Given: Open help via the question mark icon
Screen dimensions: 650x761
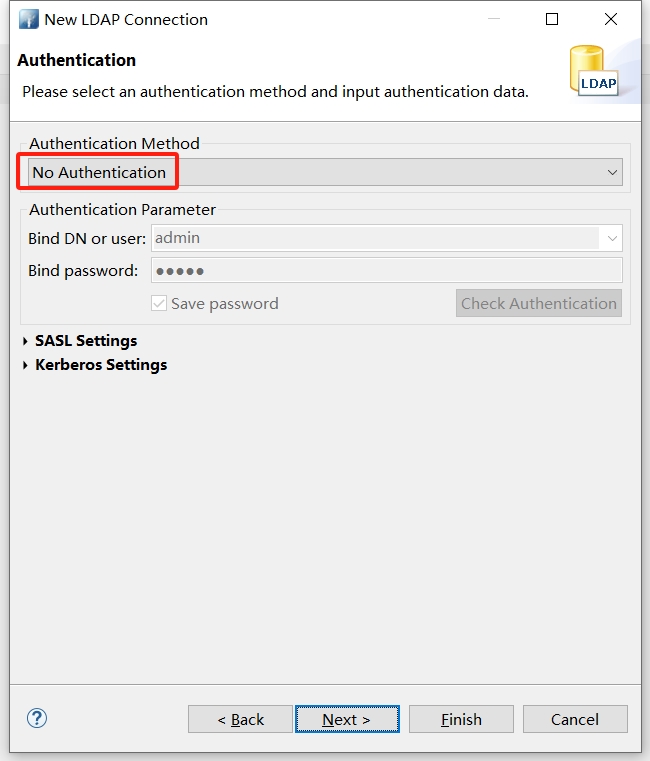Looking at the screenshot, I should pos(37,718).
